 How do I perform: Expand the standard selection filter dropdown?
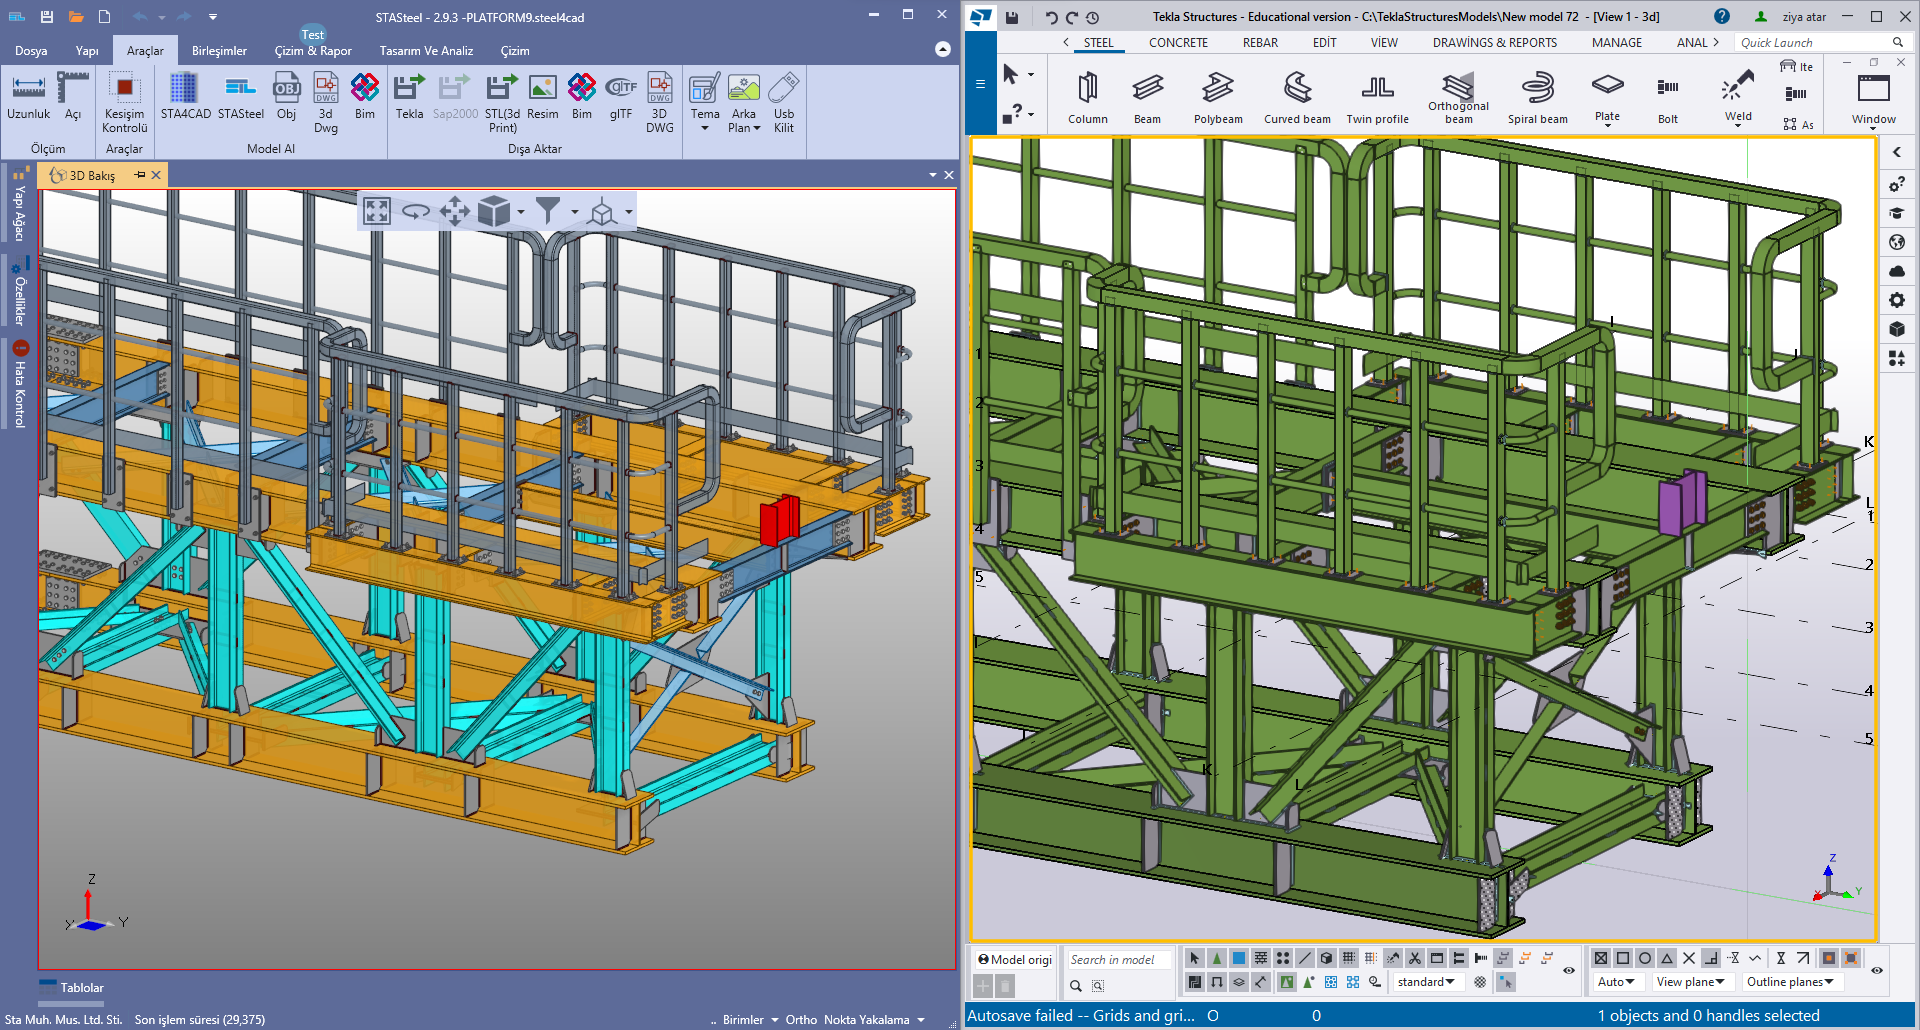(x=1426, y=982)
